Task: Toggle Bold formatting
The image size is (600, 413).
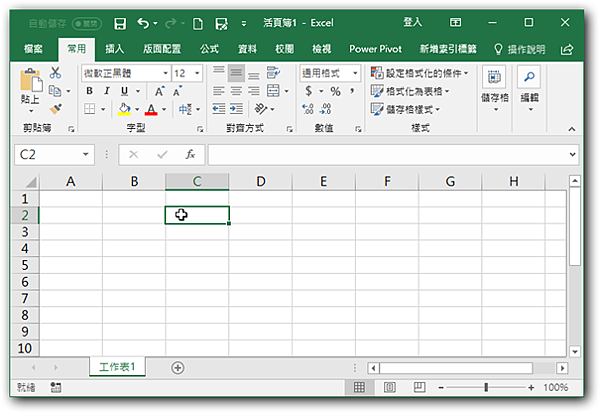Action: [x=89, y=91]
